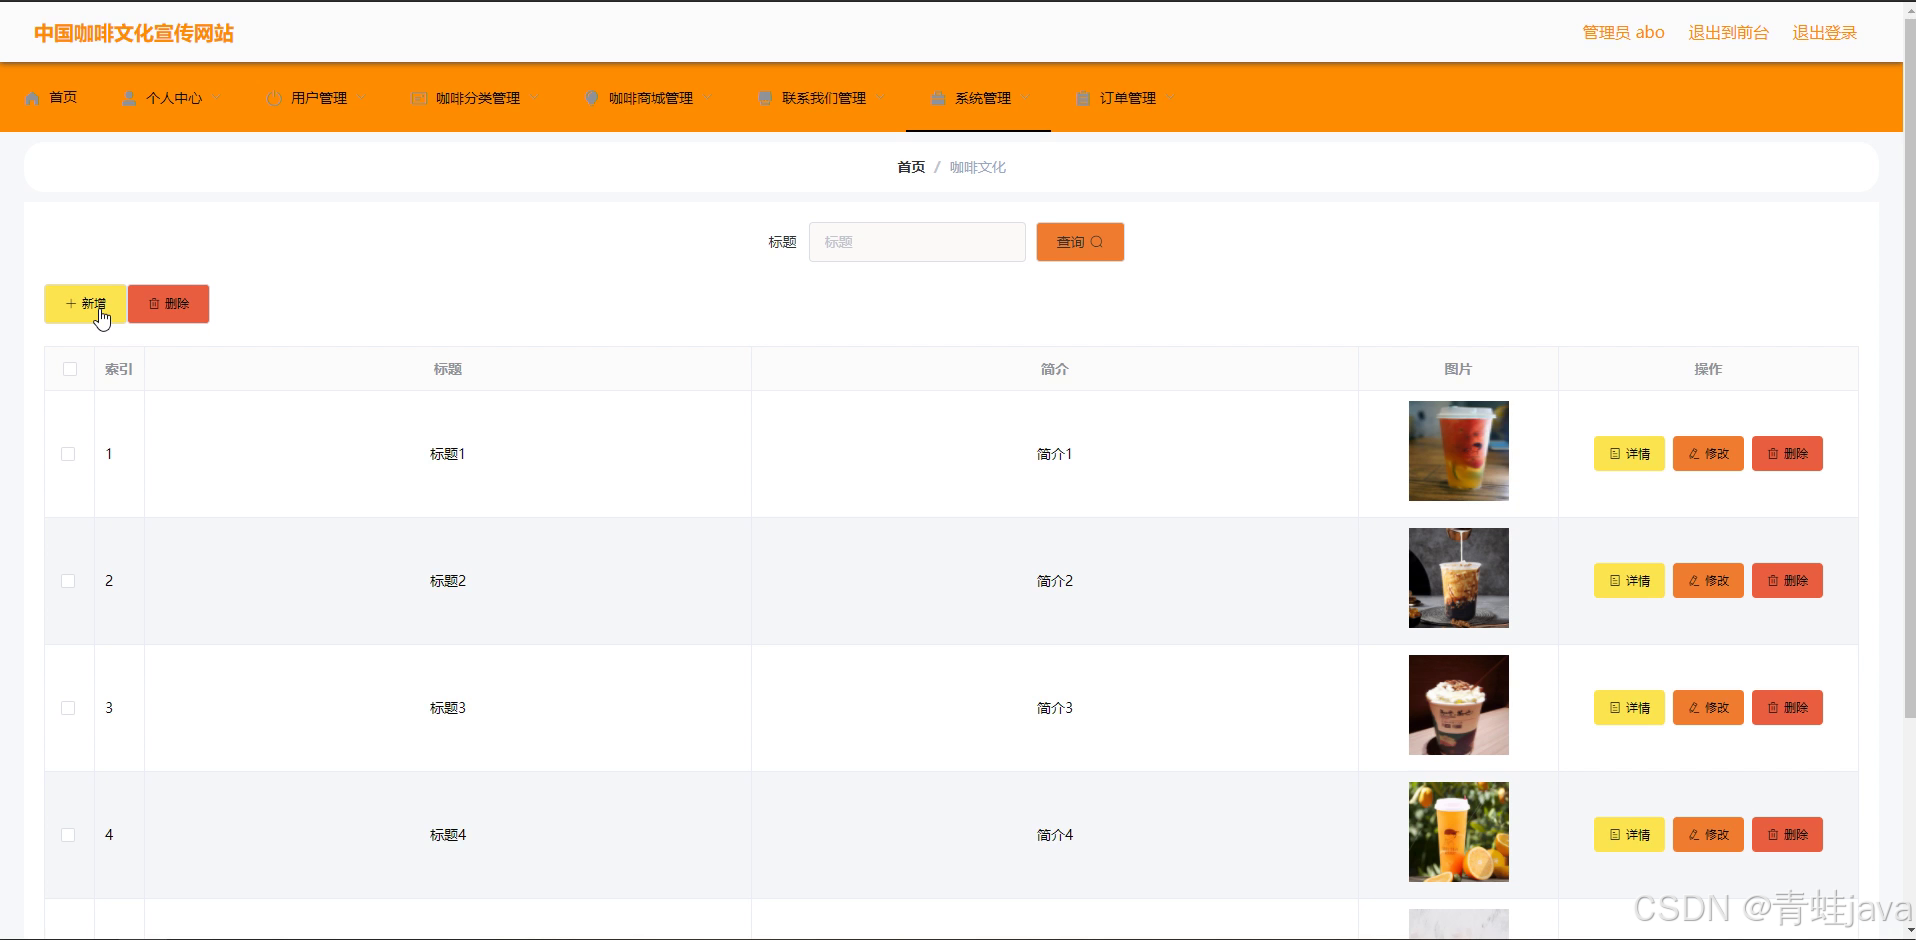The height and width of the screenshot is (940, 1916).
Task: Open the fruit tea image in row 标题1
Action: [1458, 451]
